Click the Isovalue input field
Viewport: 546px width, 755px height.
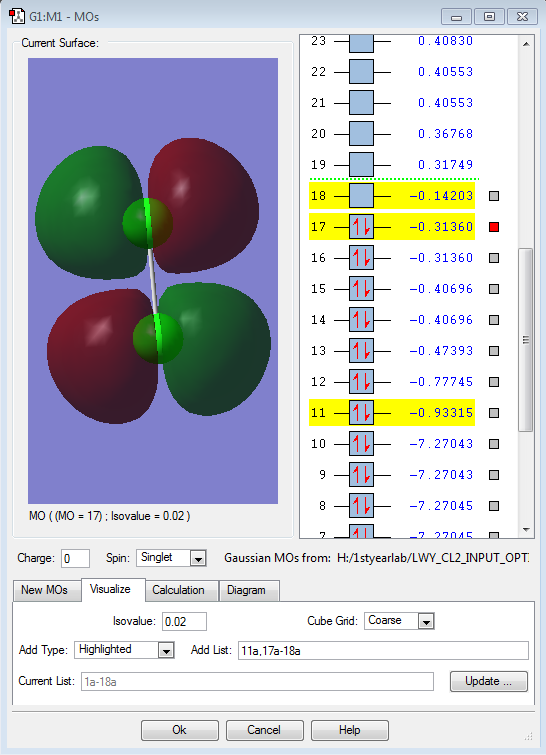click(x=184, y=621)
